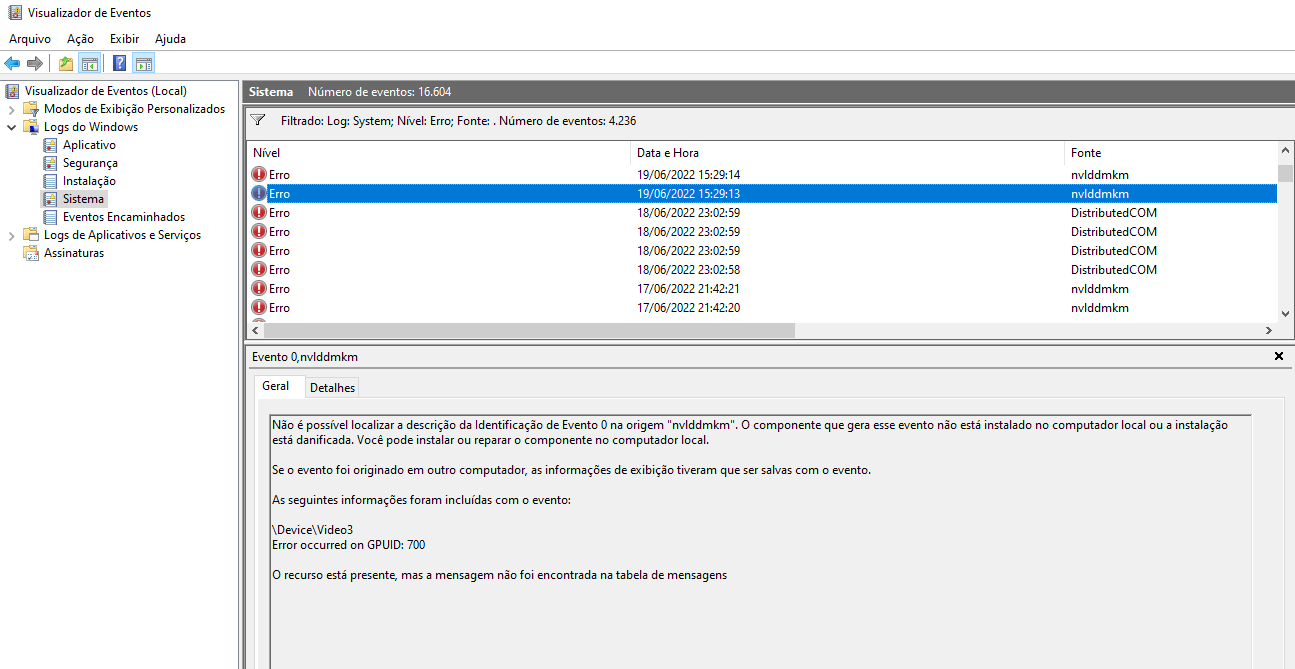Select the Aplicativo log icon
This screenshot has width=1295, height=669.
point(50,145)
